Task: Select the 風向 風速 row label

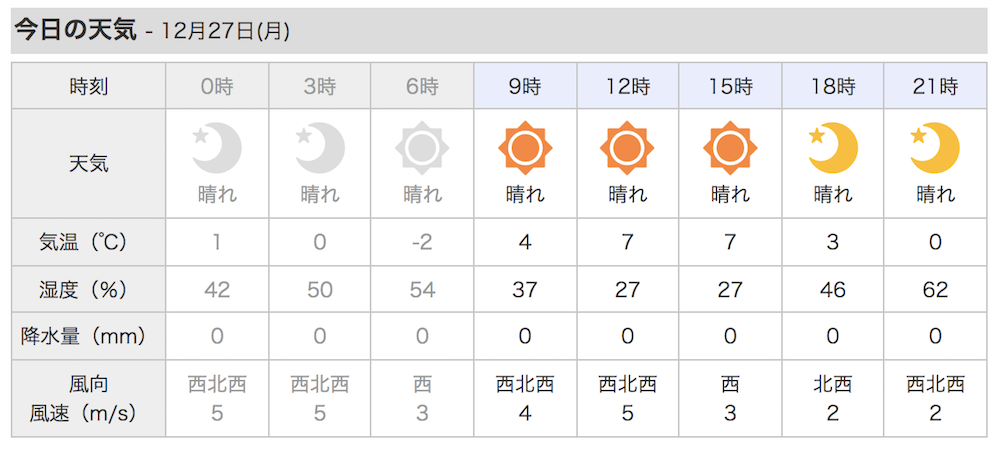Action: [88, 399]
